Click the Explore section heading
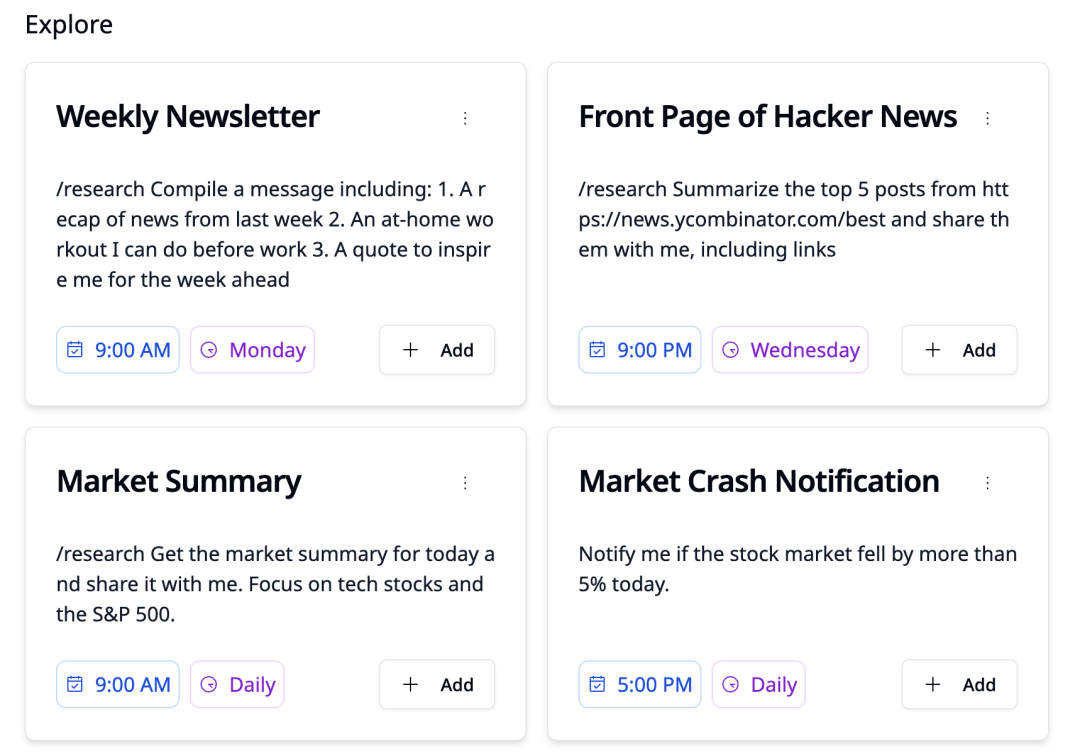The height and width of the screenshot is (756, 1080). tap(69, 25)
